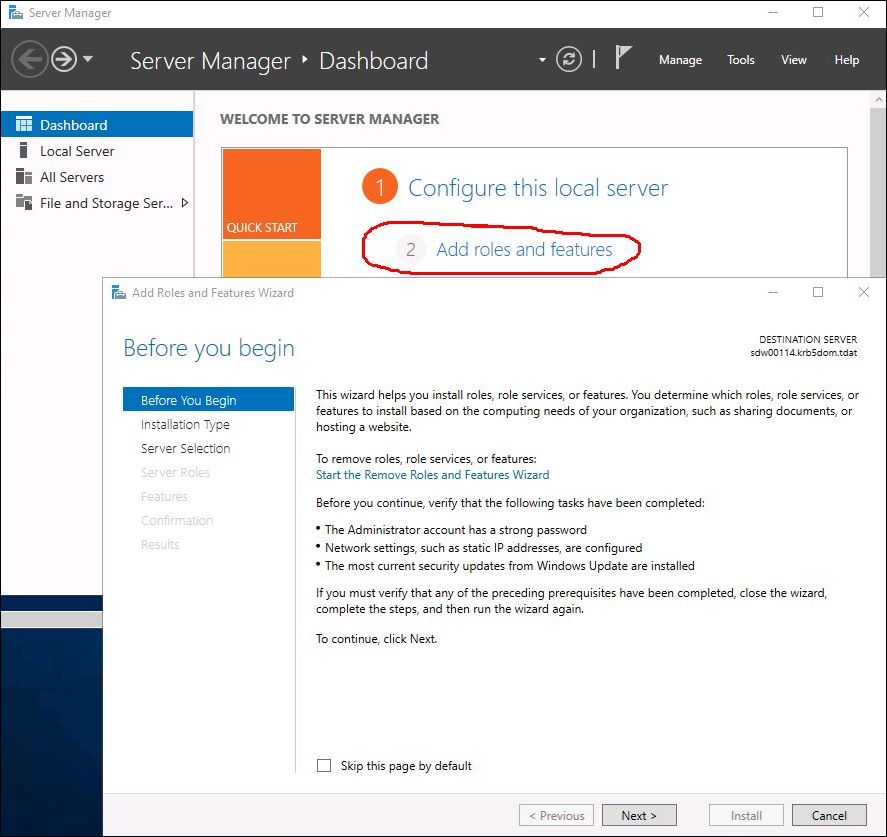Click the Local Server icon
Viewport: 887px width, 837px height.
click(x=23, y=150)
